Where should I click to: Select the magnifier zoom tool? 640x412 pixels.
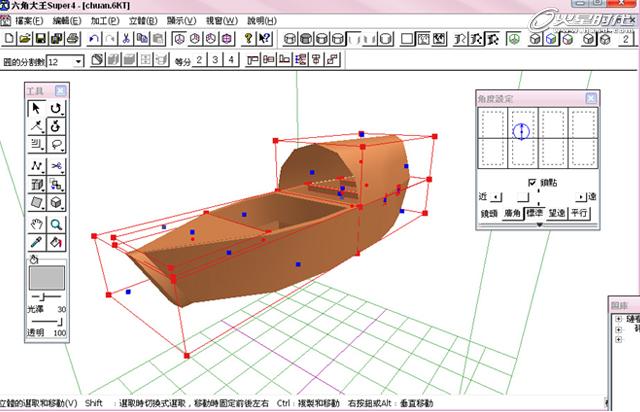click(x=56, y=224)
